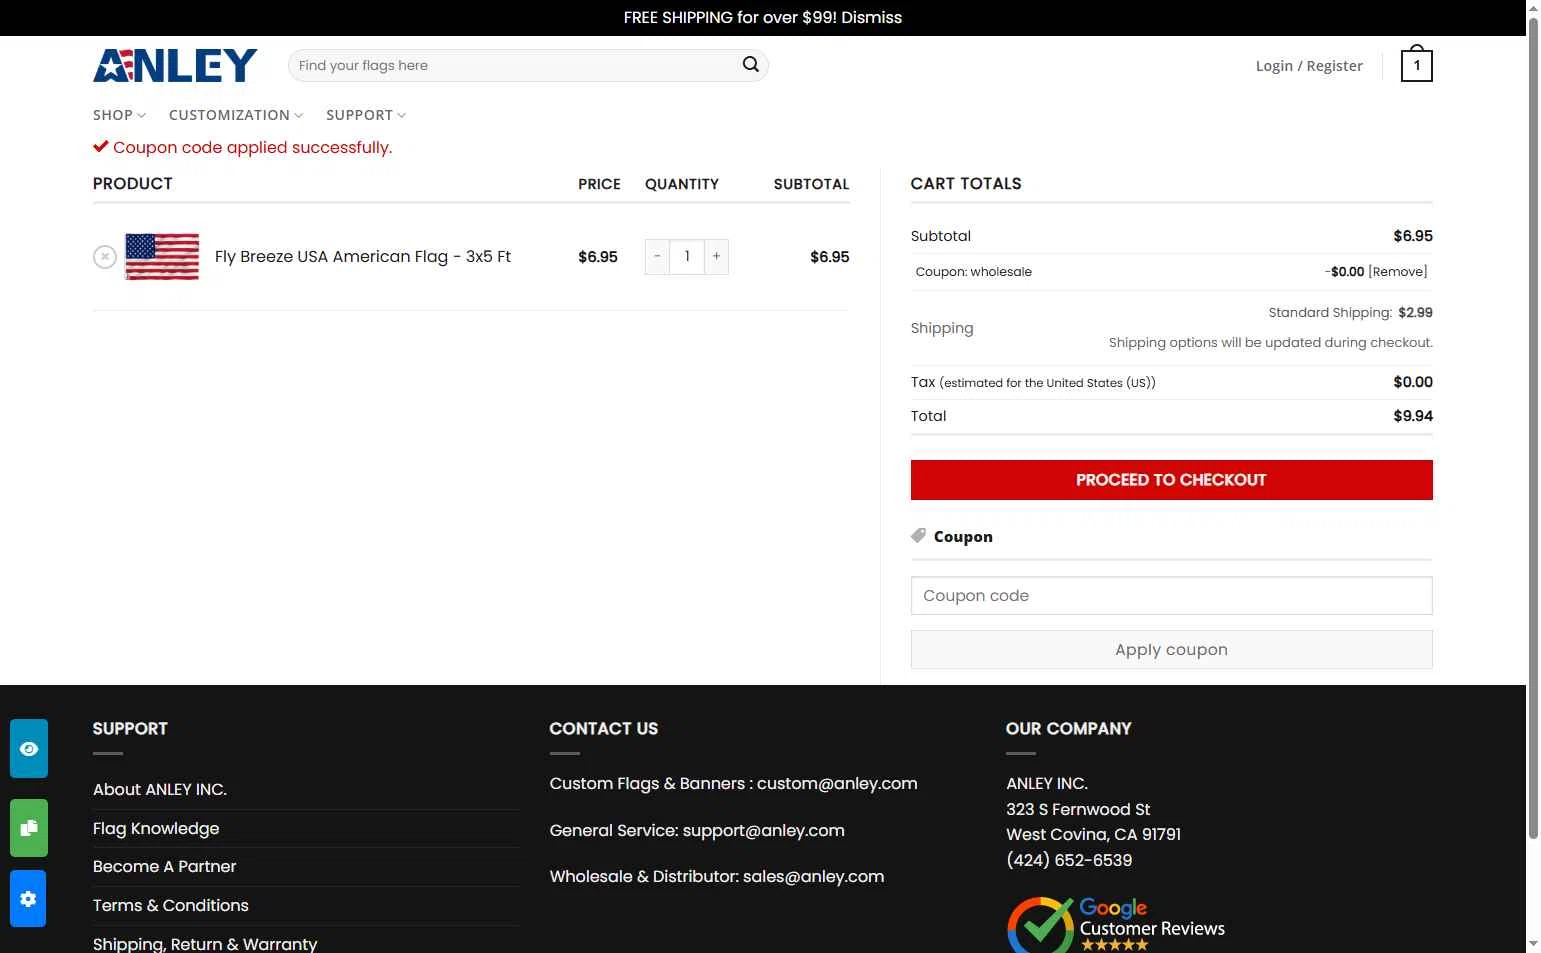Open the American flag product thumbnail
This screenshot has height=953, width=1541.
click(162, 257)
